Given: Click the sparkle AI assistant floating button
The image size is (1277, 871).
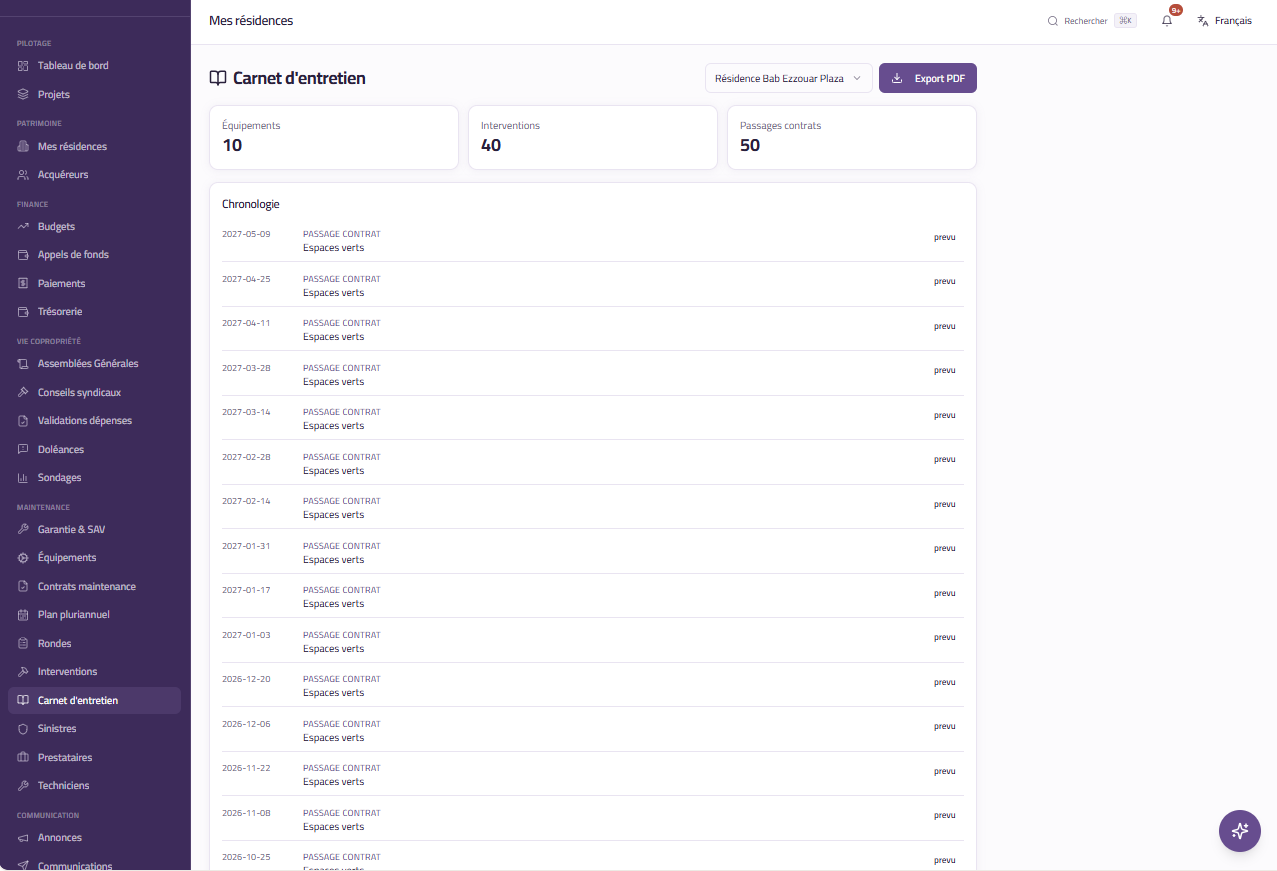Looking at the screenshot, I should click(1240, 830).
